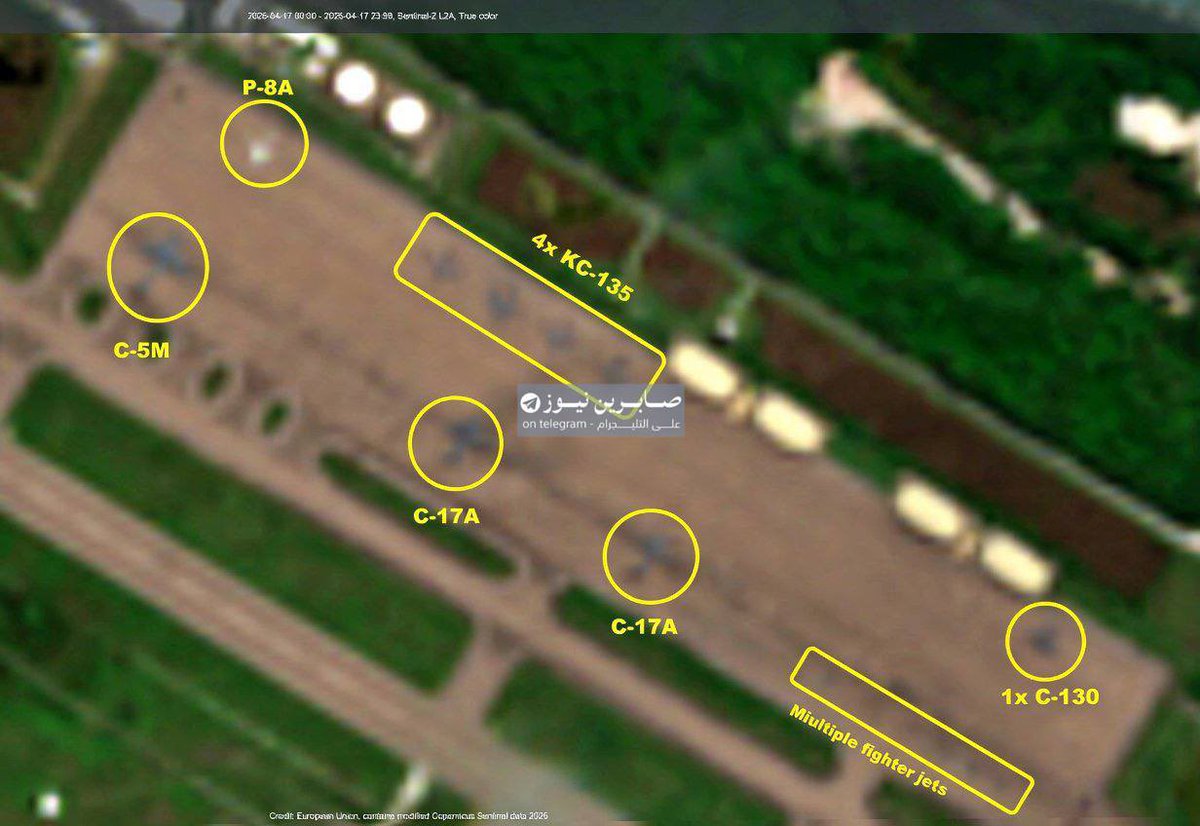Click the "1x C-130" label text
Image resolution: width=1200 pixels, height=826 pixels.
tap(1050, 697)
